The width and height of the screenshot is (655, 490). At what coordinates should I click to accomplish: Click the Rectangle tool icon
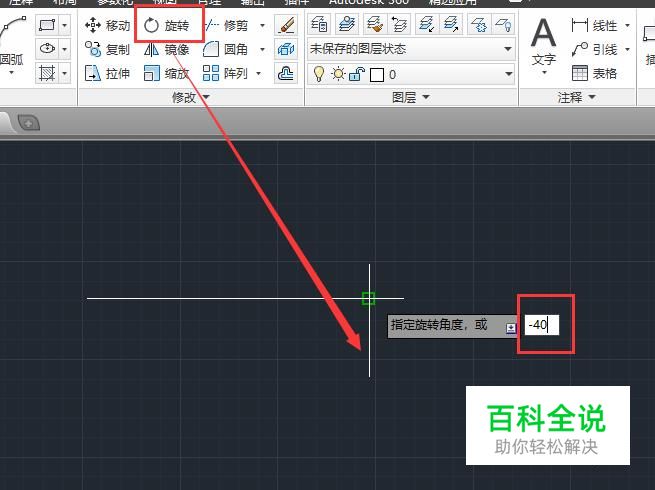[x=47, y=25]
